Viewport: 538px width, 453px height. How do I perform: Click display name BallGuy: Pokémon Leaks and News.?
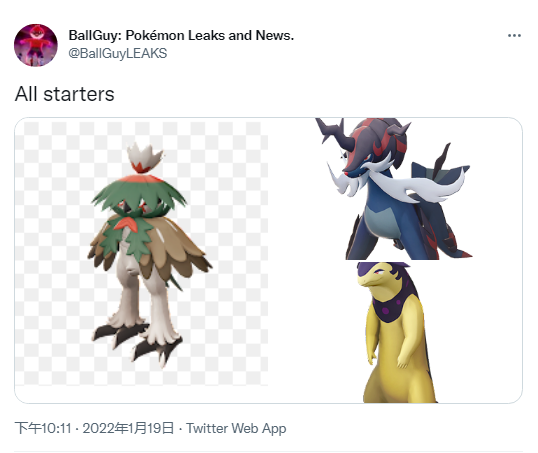(181, 35)
